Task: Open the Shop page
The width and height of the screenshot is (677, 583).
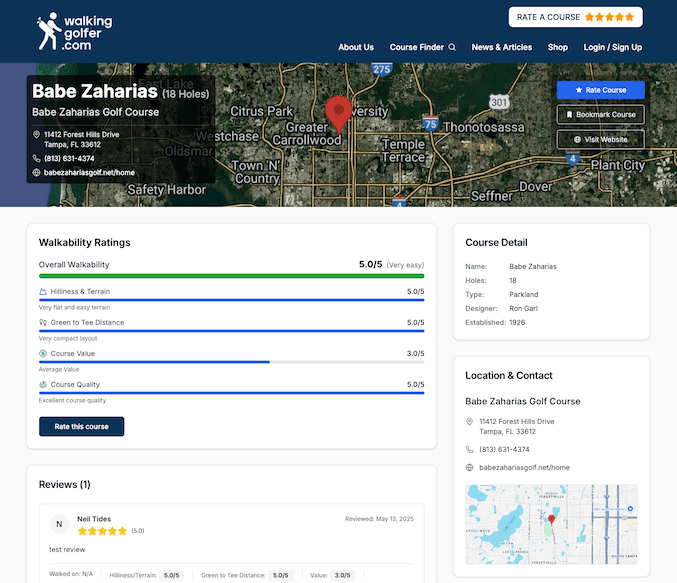Action: (558, 47)
